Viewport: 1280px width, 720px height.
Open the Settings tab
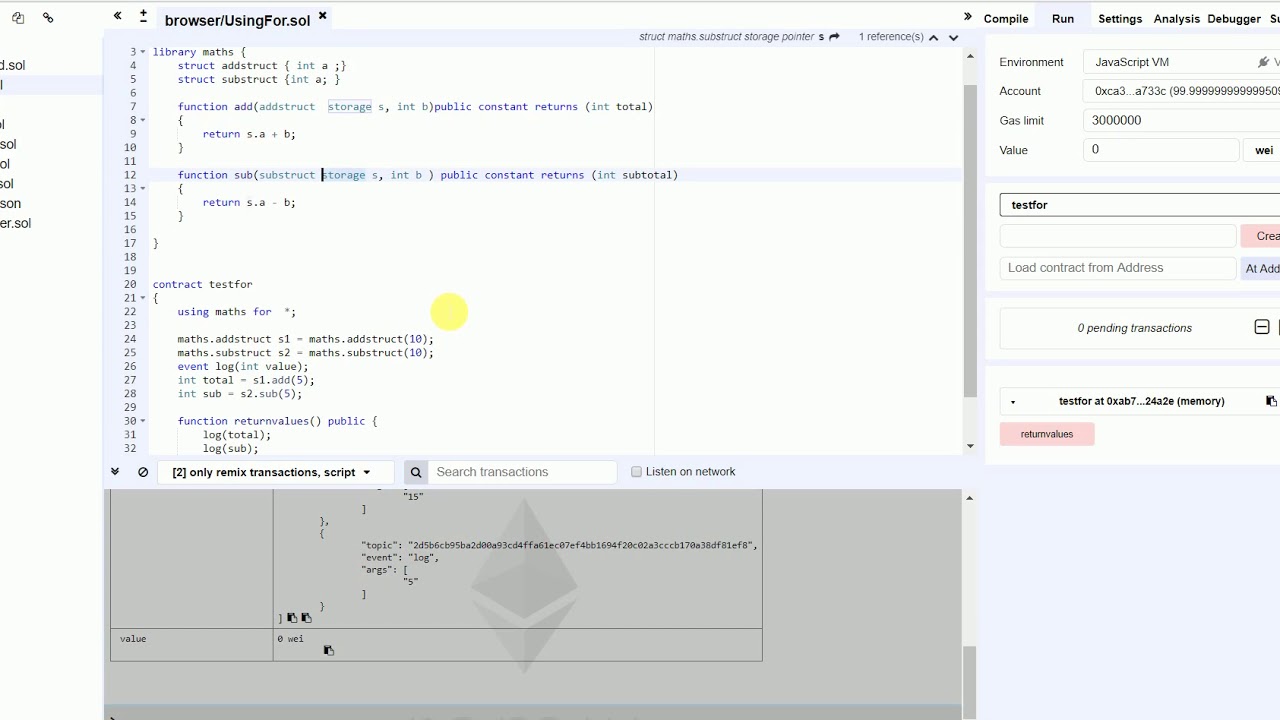[x=1120, y=19]
